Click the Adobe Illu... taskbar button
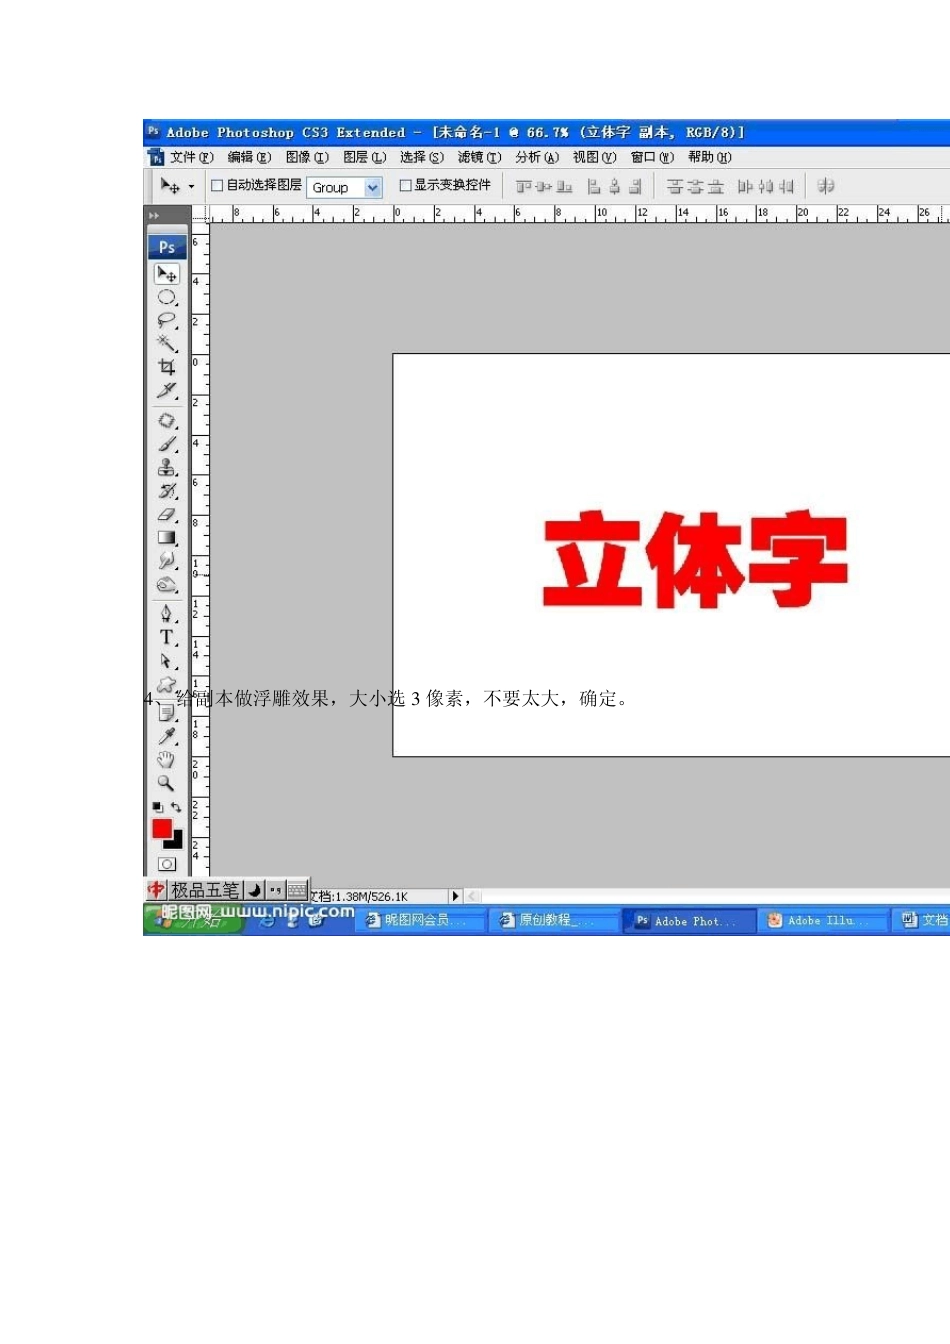The width and height of the screenshot is (950, 1344). pyautogui.click(x=824, y=920)
